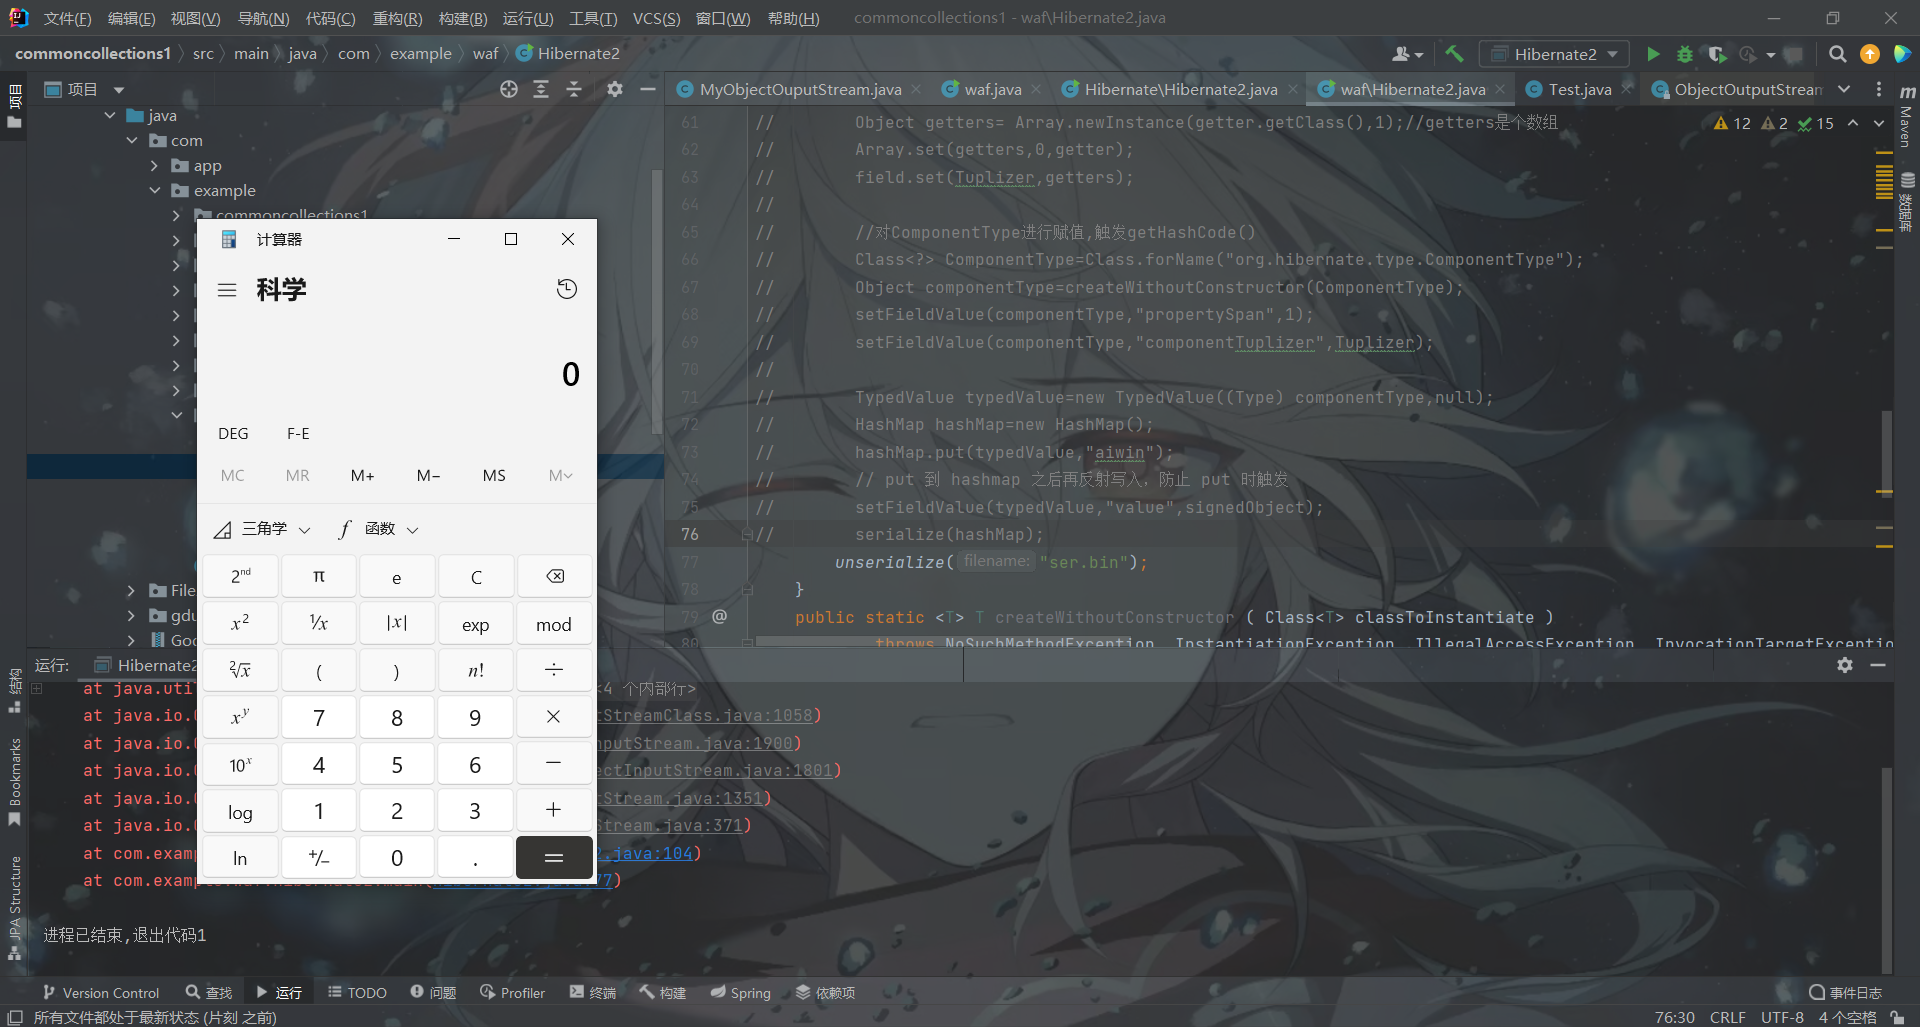Screen dimensions: 1920x1027
Task: Open 重构(R) menu
Action: click(x=397, y=18)
